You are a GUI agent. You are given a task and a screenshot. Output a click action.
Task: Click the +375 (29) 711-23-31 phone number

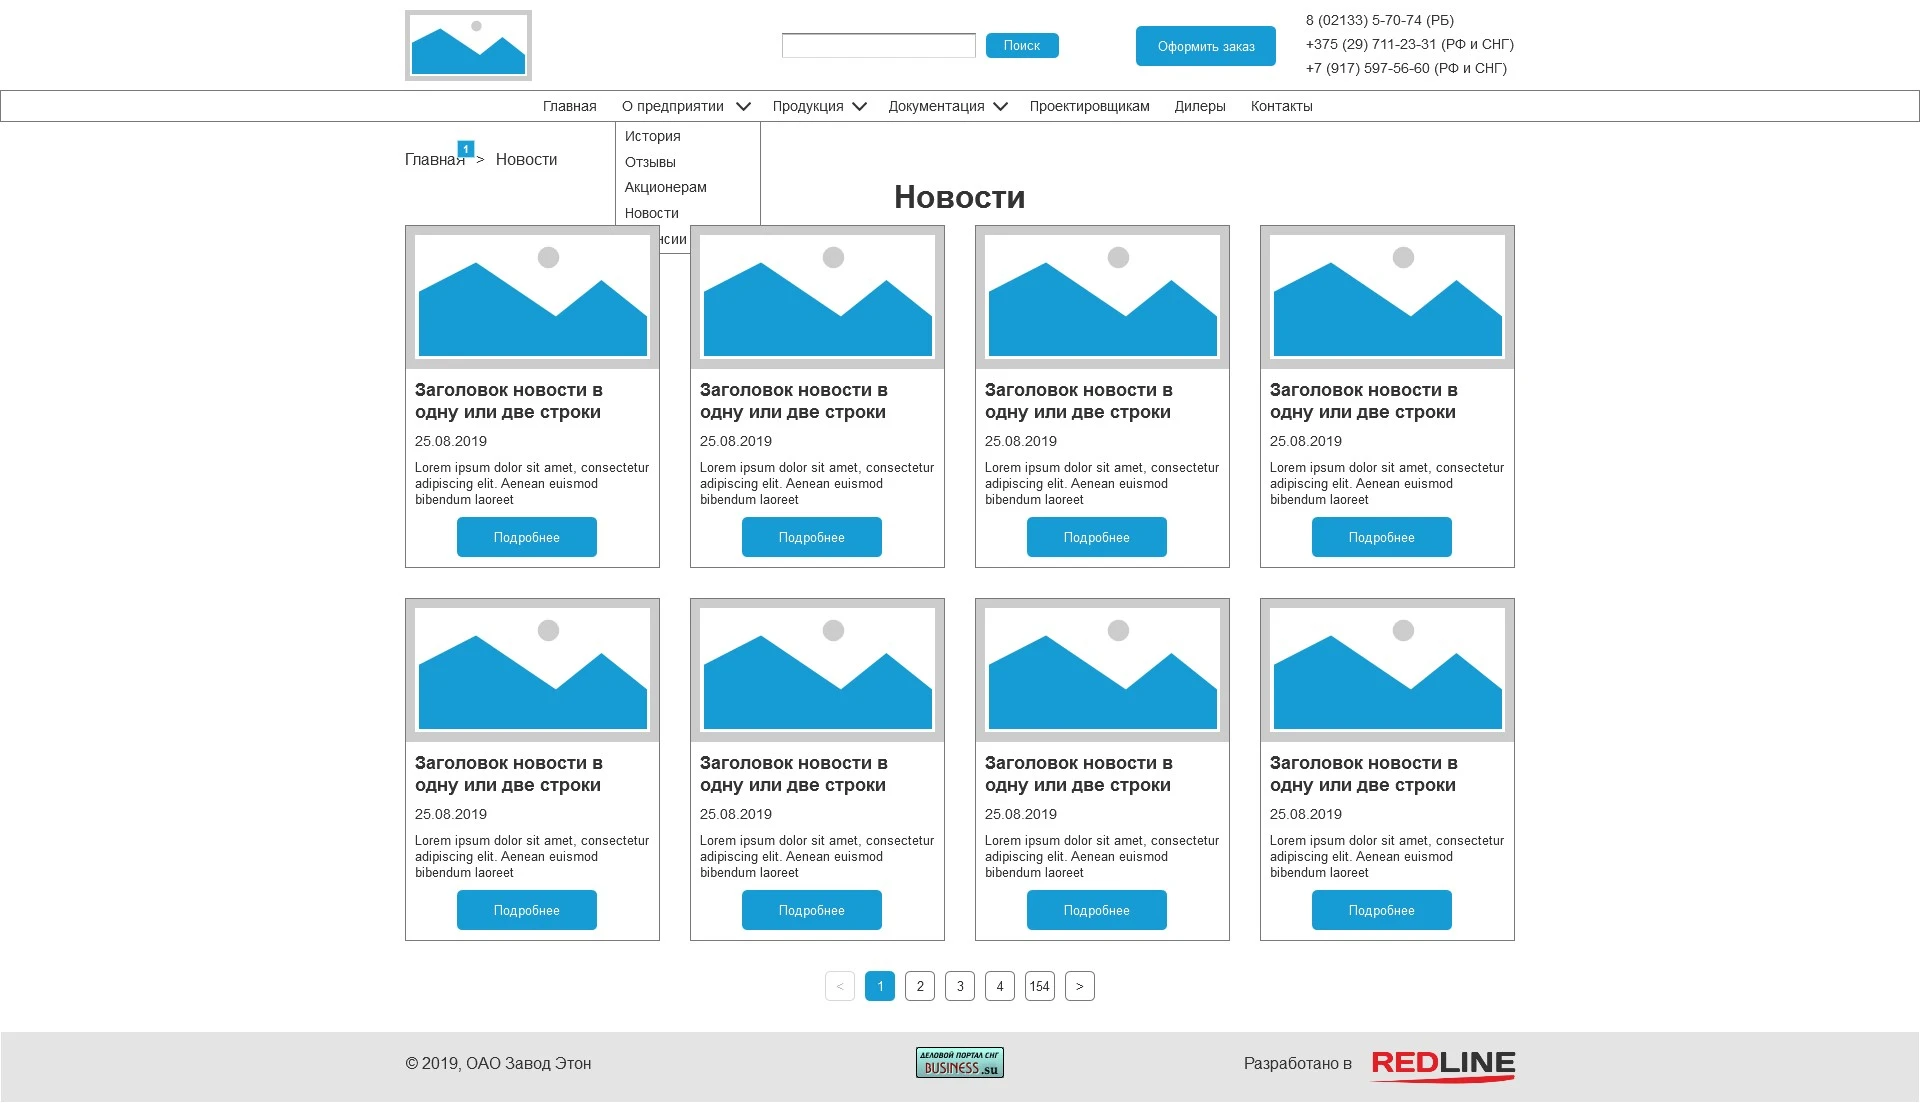tap(1409, 44)
